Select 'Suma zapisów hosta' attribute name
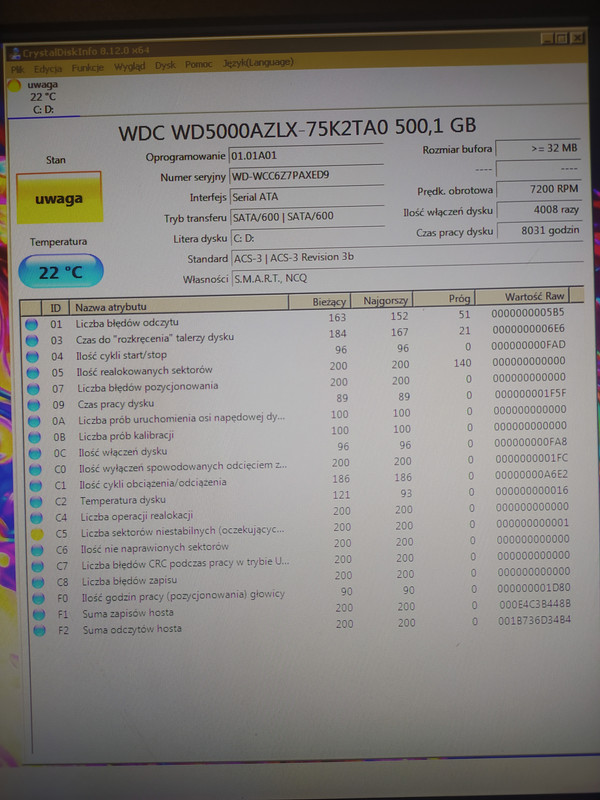 pyautogui.click(x=128, y=613)
